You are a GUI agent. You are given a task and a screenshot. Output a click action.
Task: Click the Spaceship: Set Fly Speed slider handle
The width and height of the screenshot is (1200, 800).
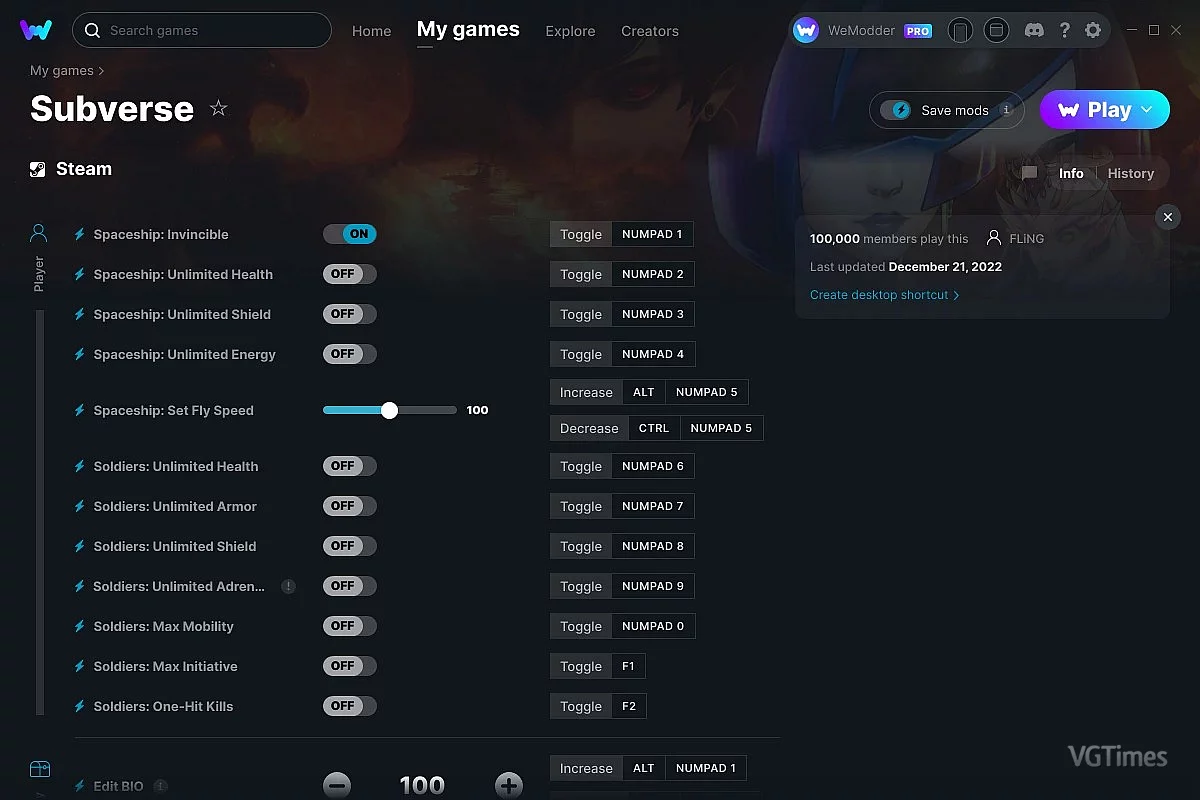click(x=390, y=410)
